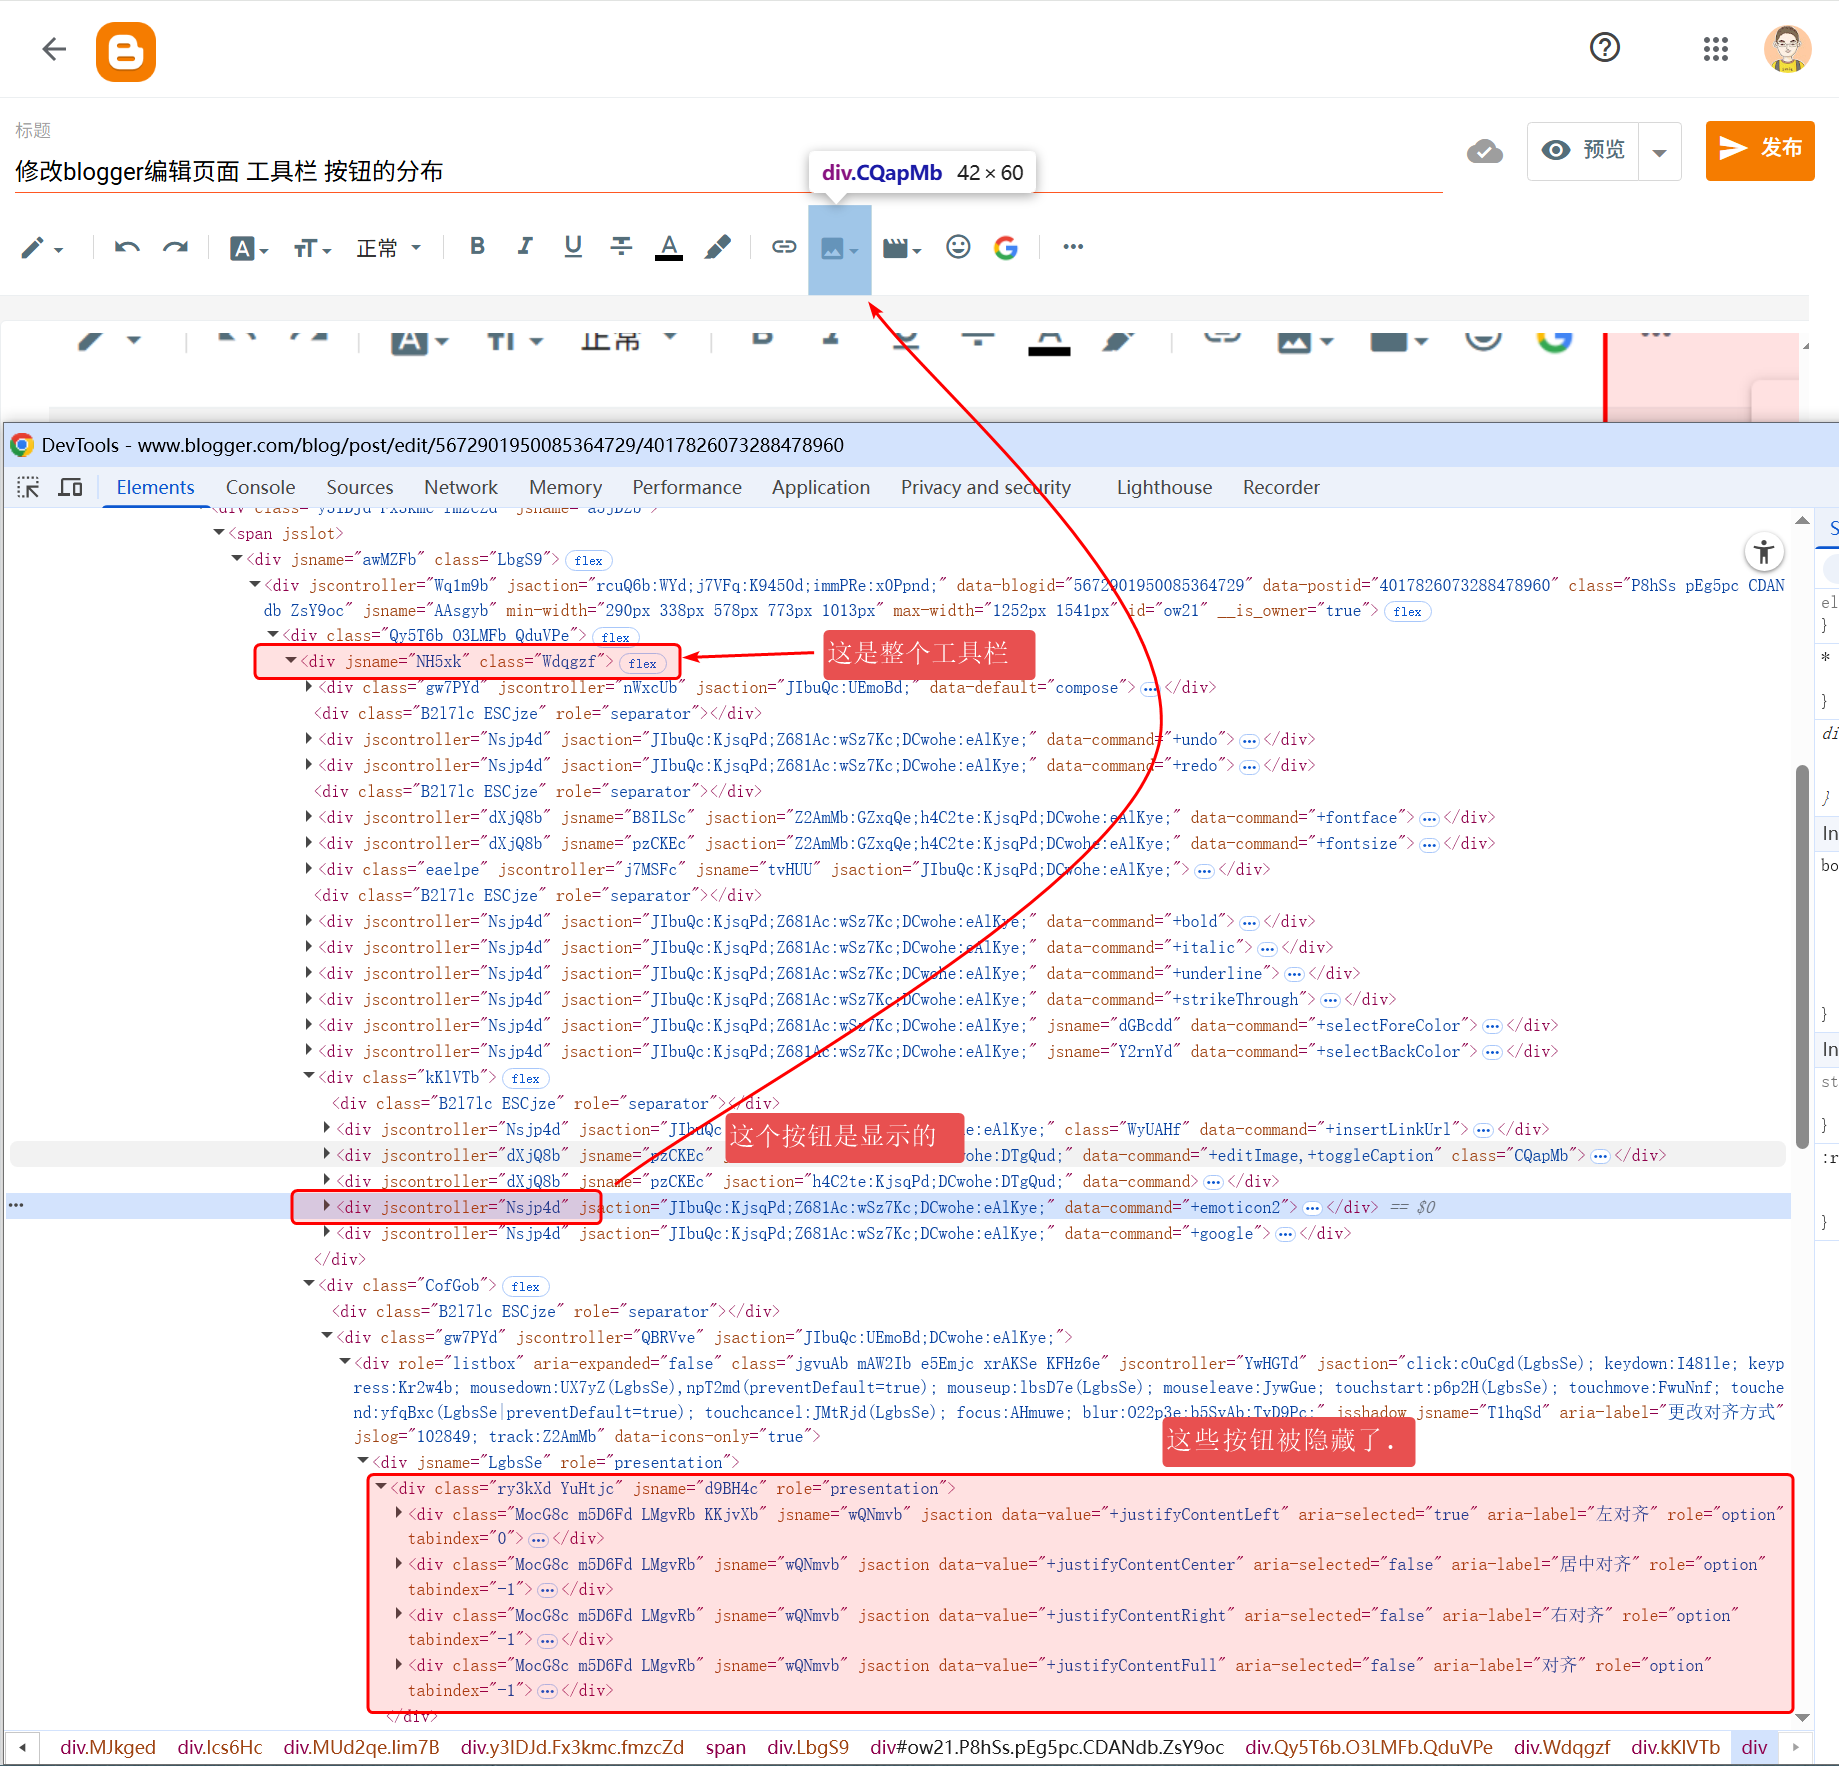
Task: Click the text color icon with black bar
Action: tap(668, 247)
